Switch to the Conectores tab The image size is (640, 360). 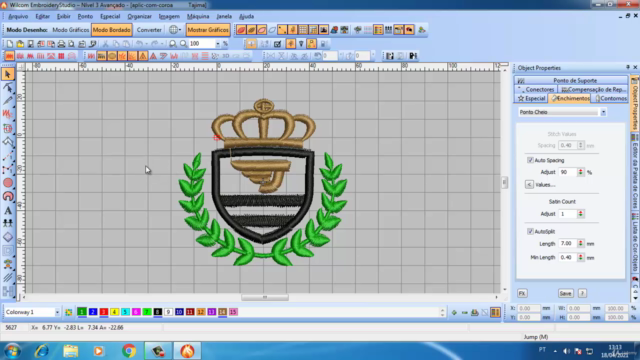(x=536, y=89)
